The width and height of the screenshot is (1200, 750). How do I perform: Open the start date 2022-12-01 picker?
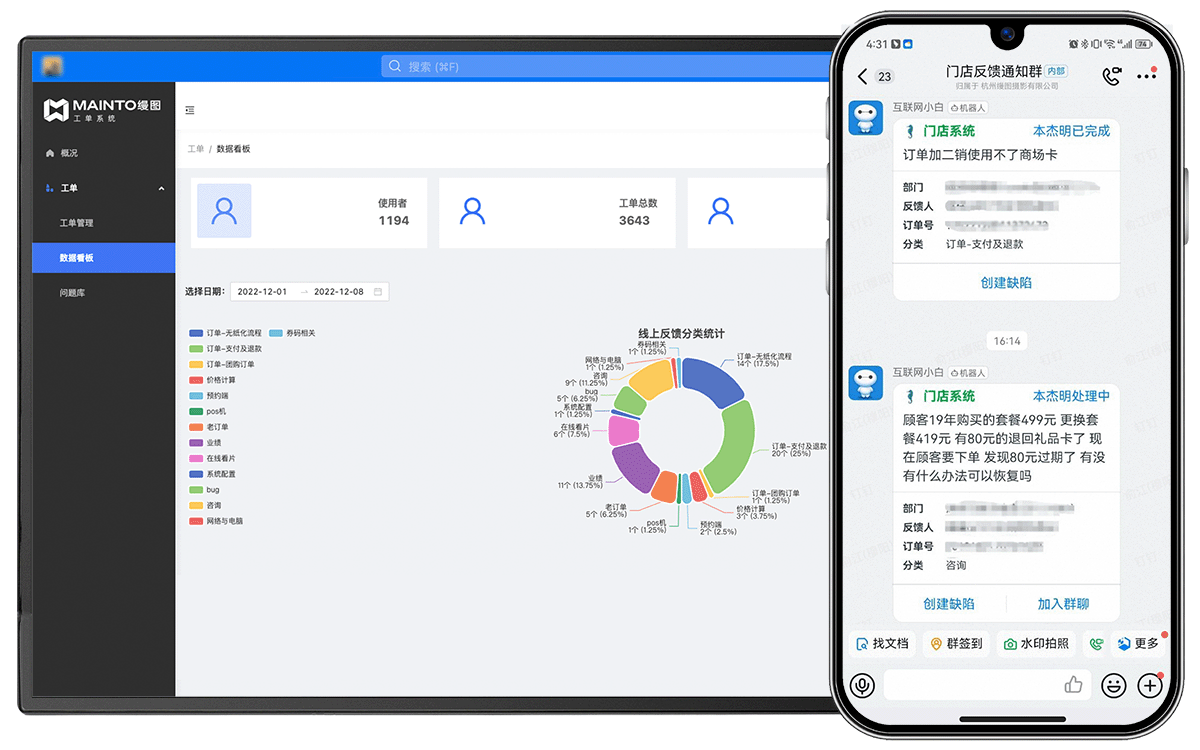(x=262, y=292)
